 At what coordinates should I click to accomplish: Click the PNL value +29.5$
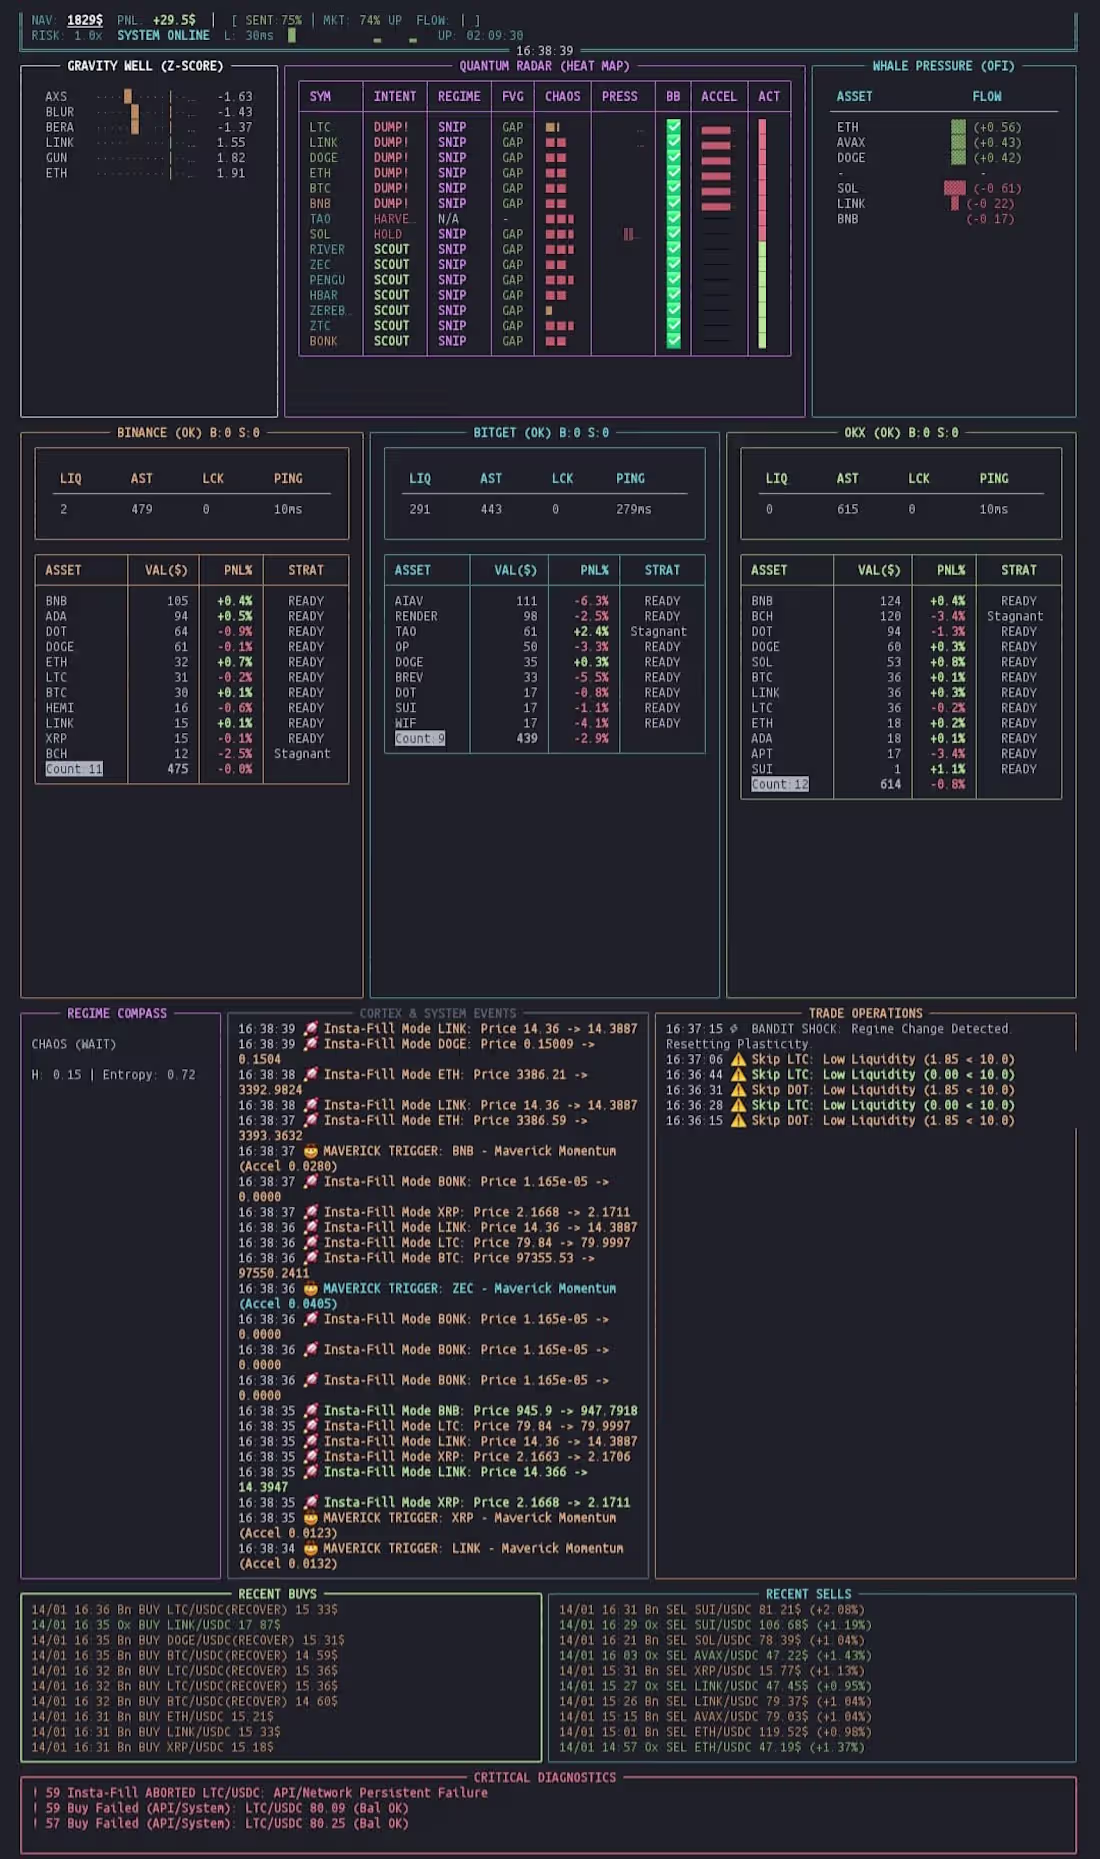pos(174,20)
